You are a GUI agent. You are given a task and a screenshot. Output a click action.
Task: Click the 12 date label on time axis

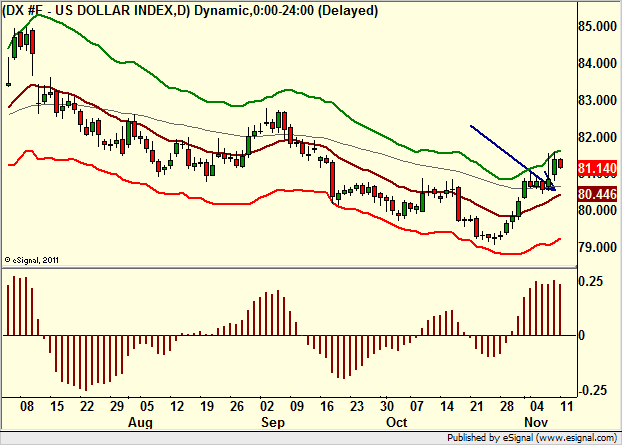[177, 407]
